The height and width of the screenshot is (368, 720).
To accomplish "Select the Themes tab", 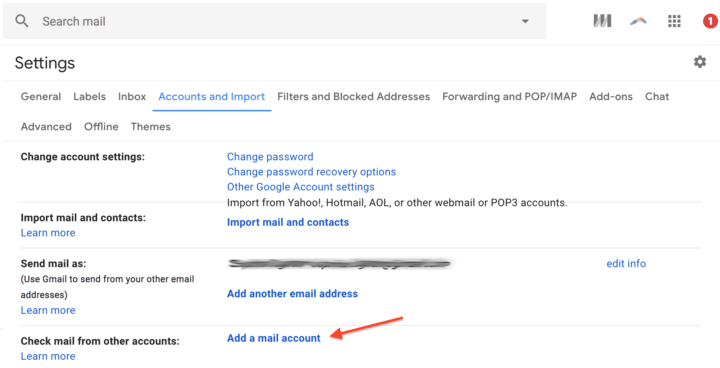I will pos(151,127).
